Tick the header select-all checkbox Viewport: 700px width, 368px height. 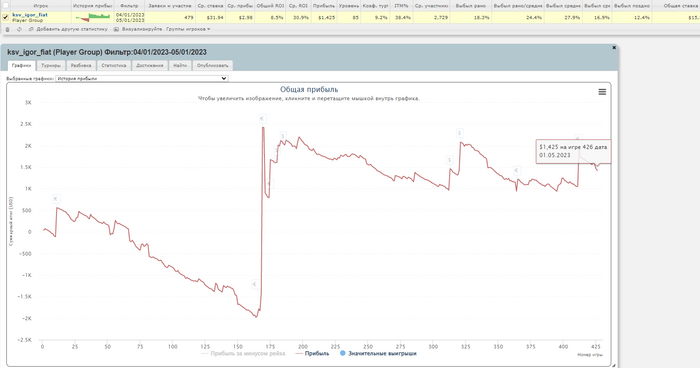pos(5,6)
